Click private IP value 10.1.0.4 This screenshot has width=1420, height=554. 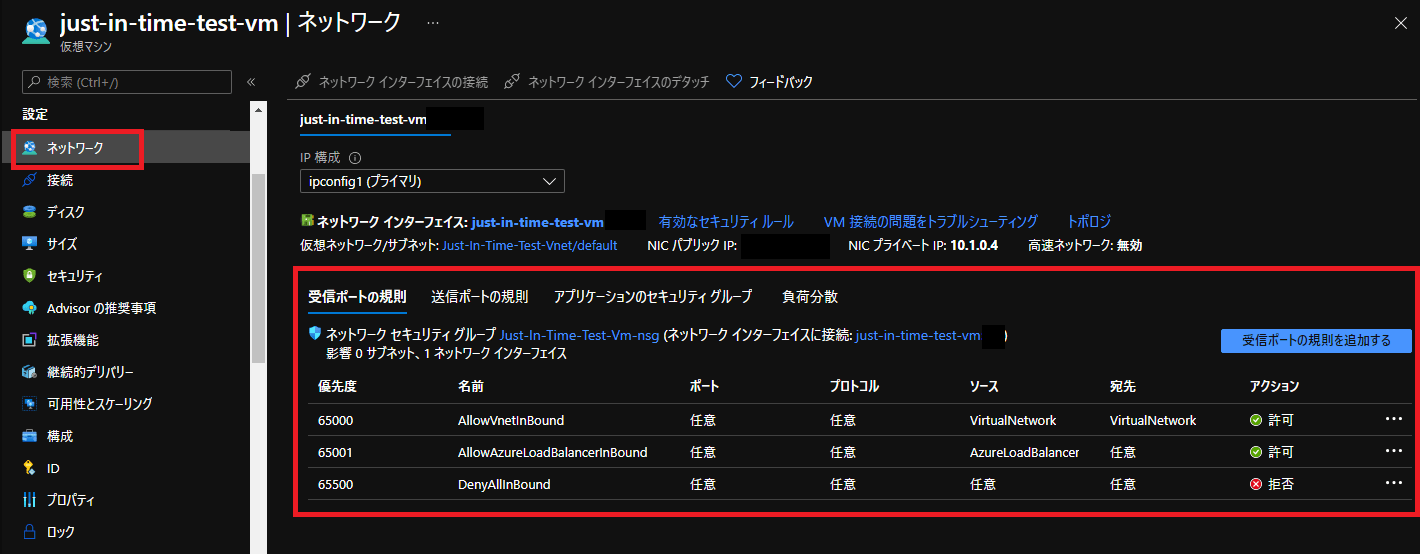click(x=974, y=245)
